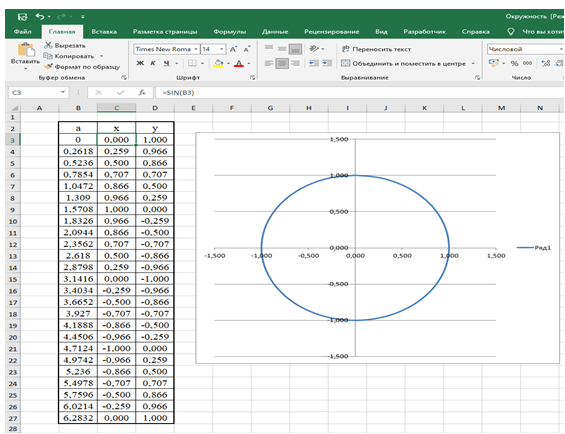Screen dimensions: 565x434
Task: Toggle align text right
Action: (295, 63)
